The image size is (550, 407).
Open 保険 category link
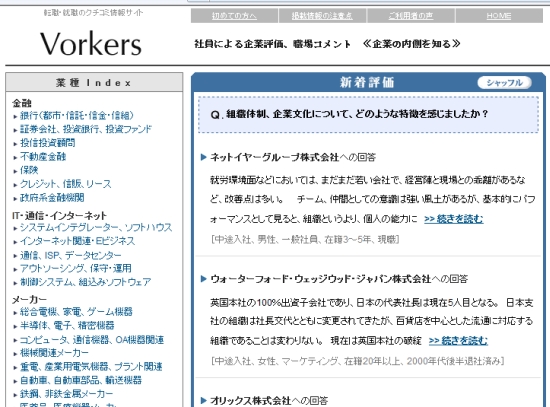pos(29,170)
